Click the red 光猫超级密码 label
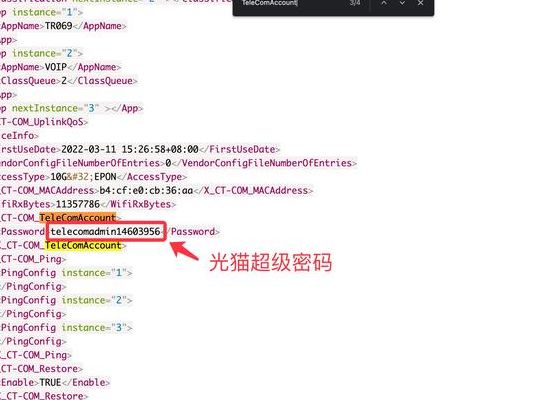The width and height of the screenshot is (555, 400). [271, 263]
